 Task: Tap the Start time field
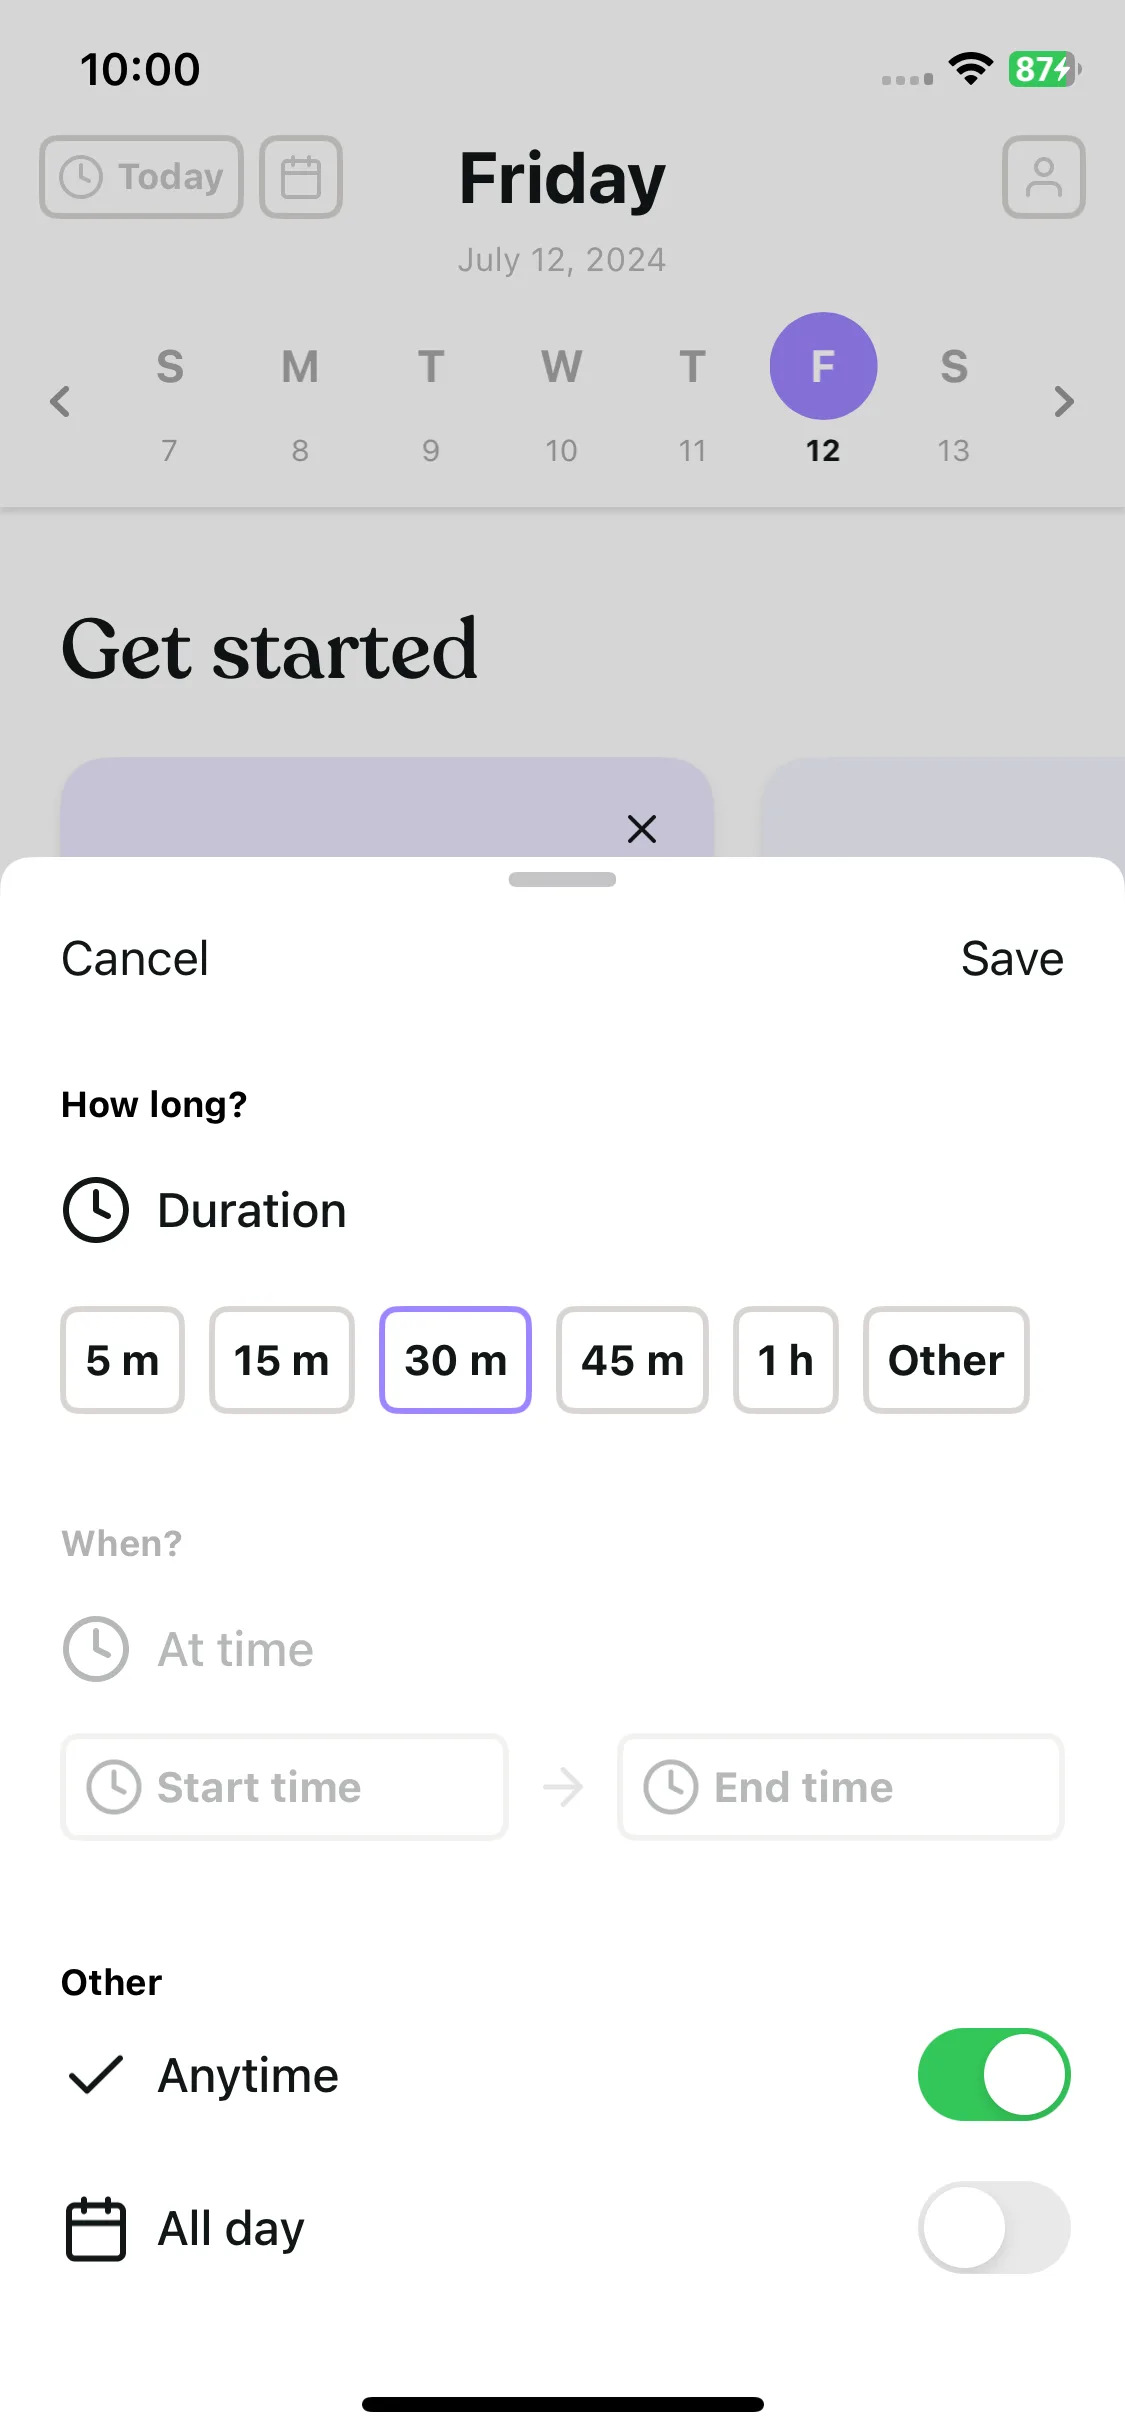click(x=285, y=1787)
